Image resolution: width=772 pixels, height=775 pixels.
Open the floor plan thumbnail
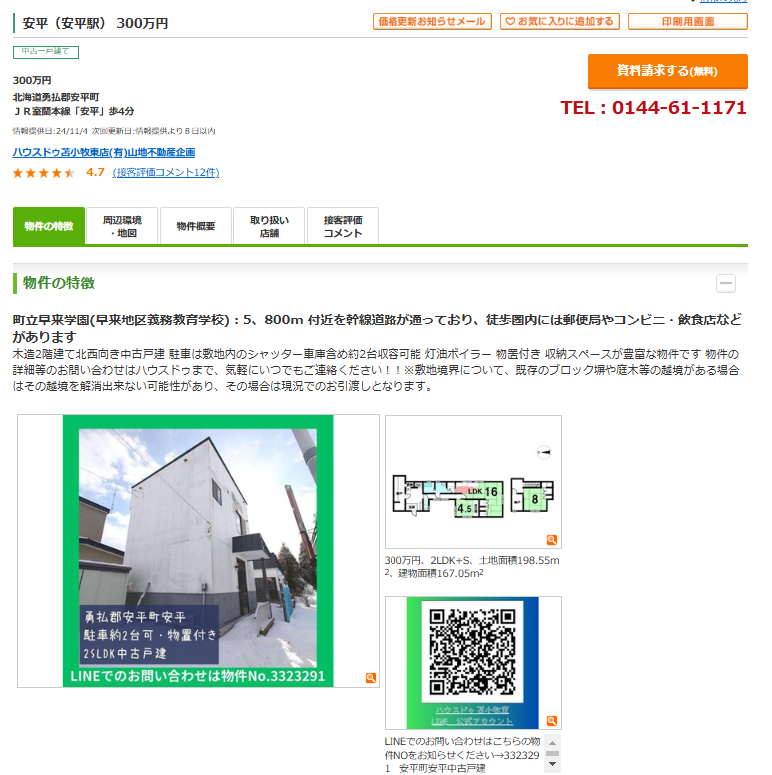(473, 482)
